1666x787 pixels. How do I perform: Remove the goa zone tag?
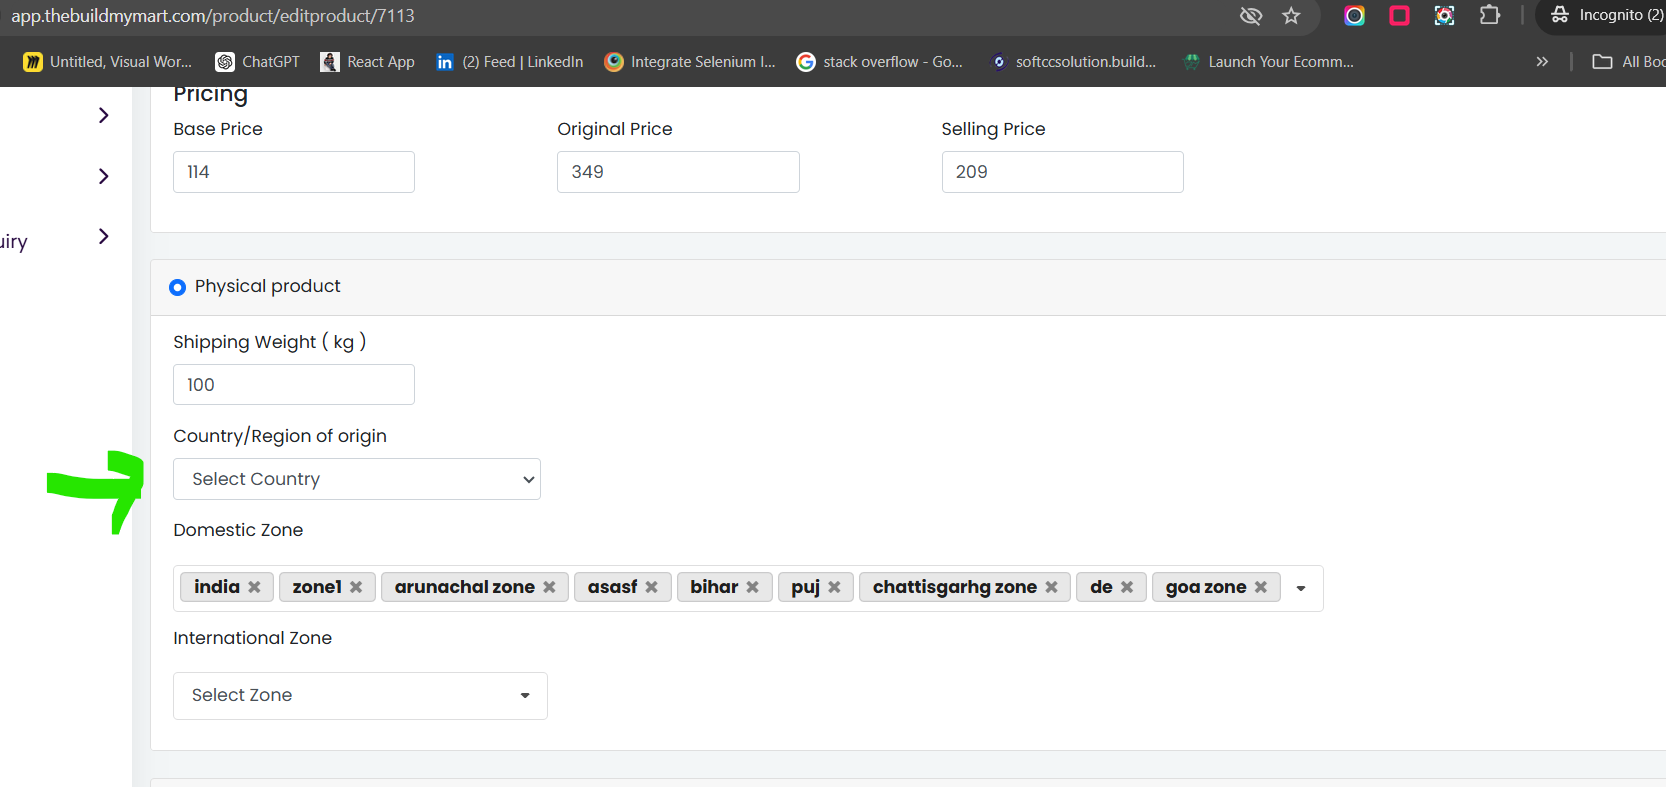click(1261, 587)
